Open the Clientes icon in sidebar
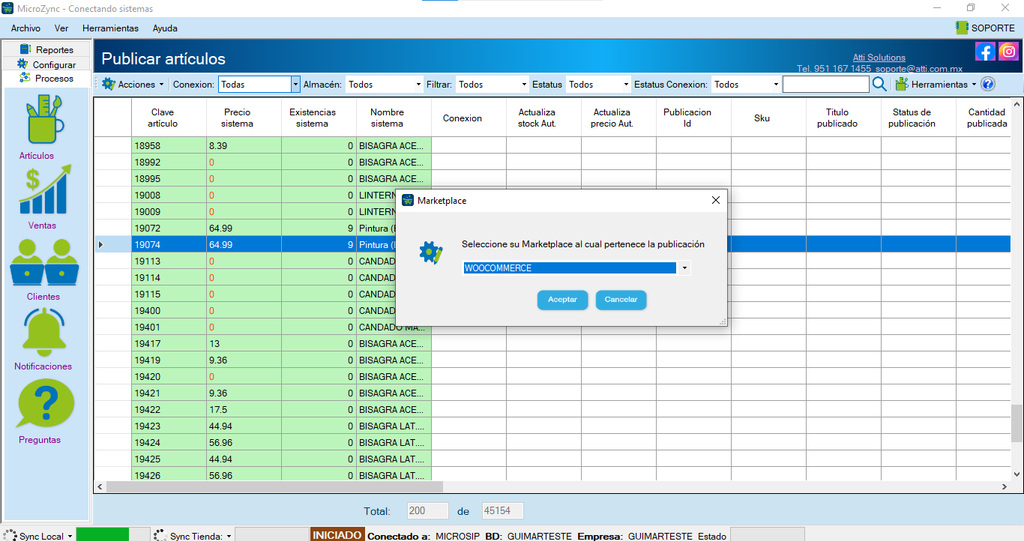Image resolution: width=1024 pixels, height=541 pixels. click(44, 262)
